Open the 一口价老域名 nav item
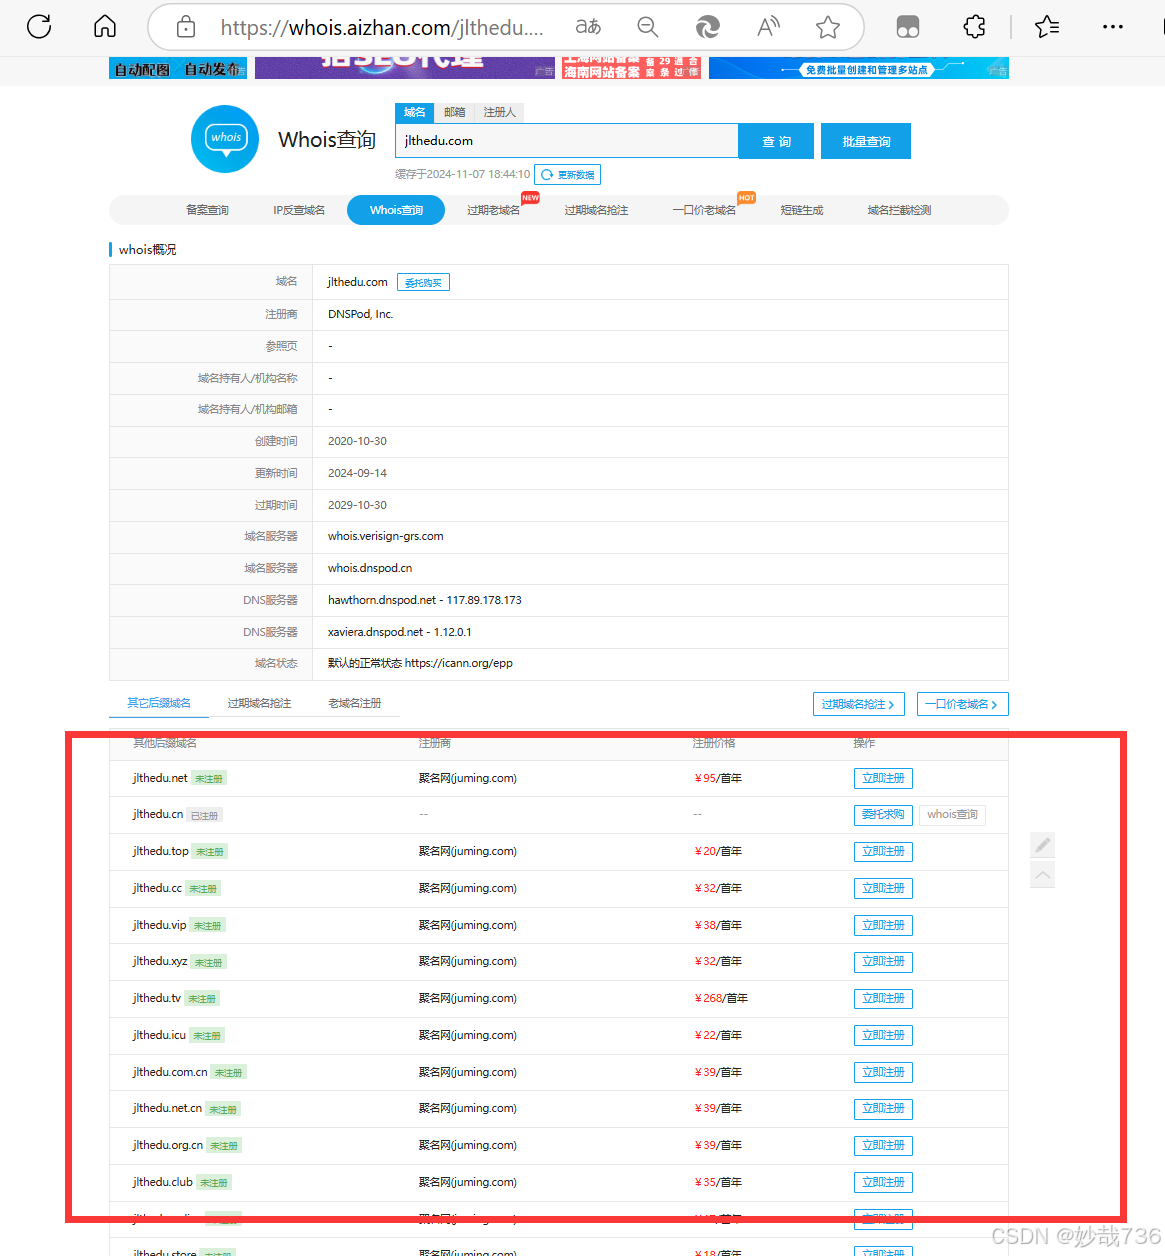Image resolution: width=1165 pixels, height=1256 pixels. point(705,210)
